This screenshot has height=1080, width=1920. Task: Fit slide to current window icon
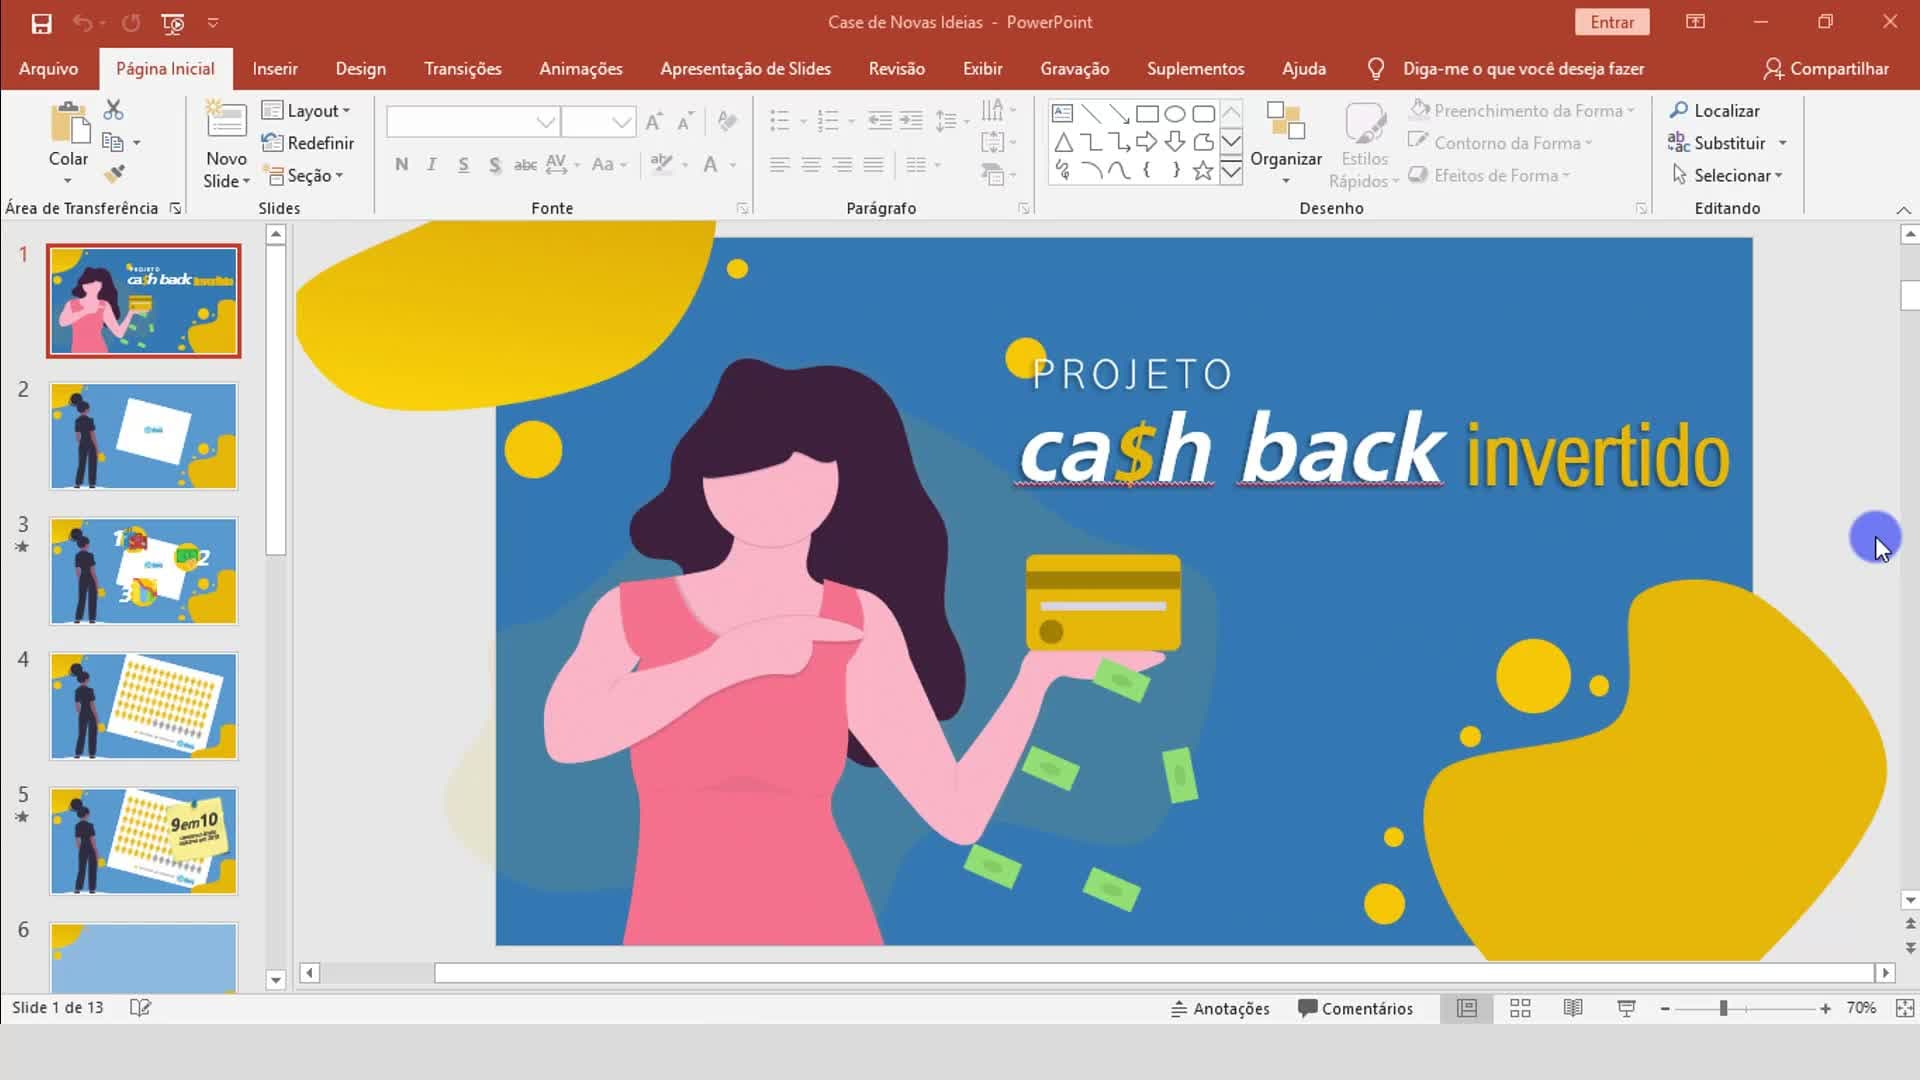[1904, 1008]
